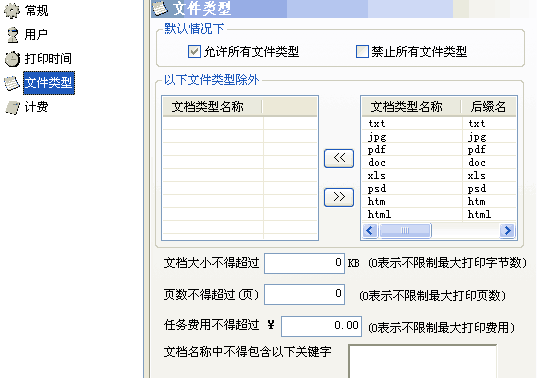Click the gear icon beside 常规
Image resolution: width=537 pixels, height=378 pixels.
point(12,10)
